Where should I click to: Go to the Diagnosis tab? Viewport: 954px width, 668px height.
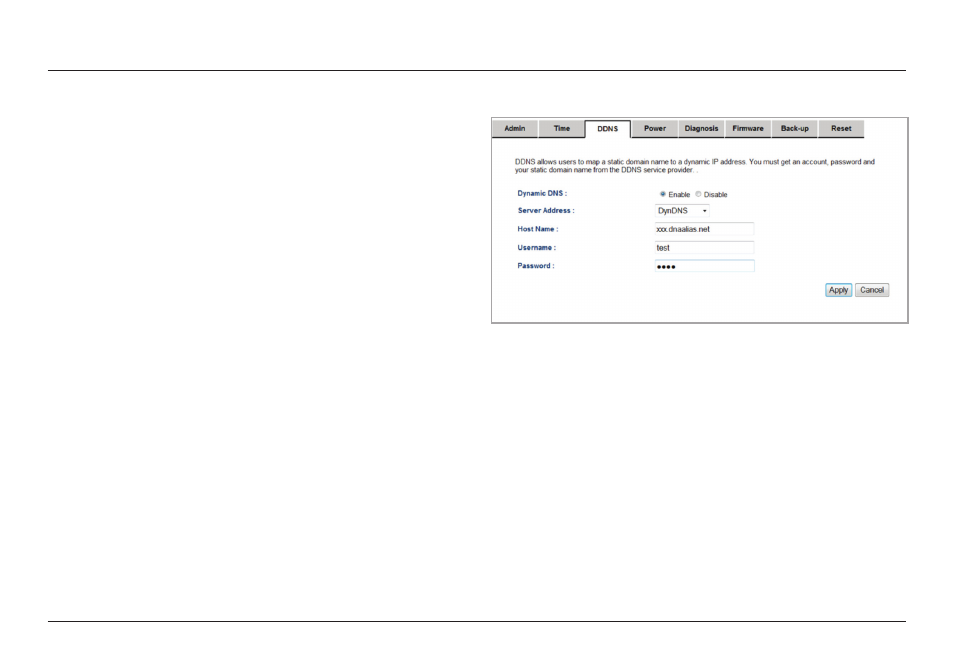[x=702, y=128]
